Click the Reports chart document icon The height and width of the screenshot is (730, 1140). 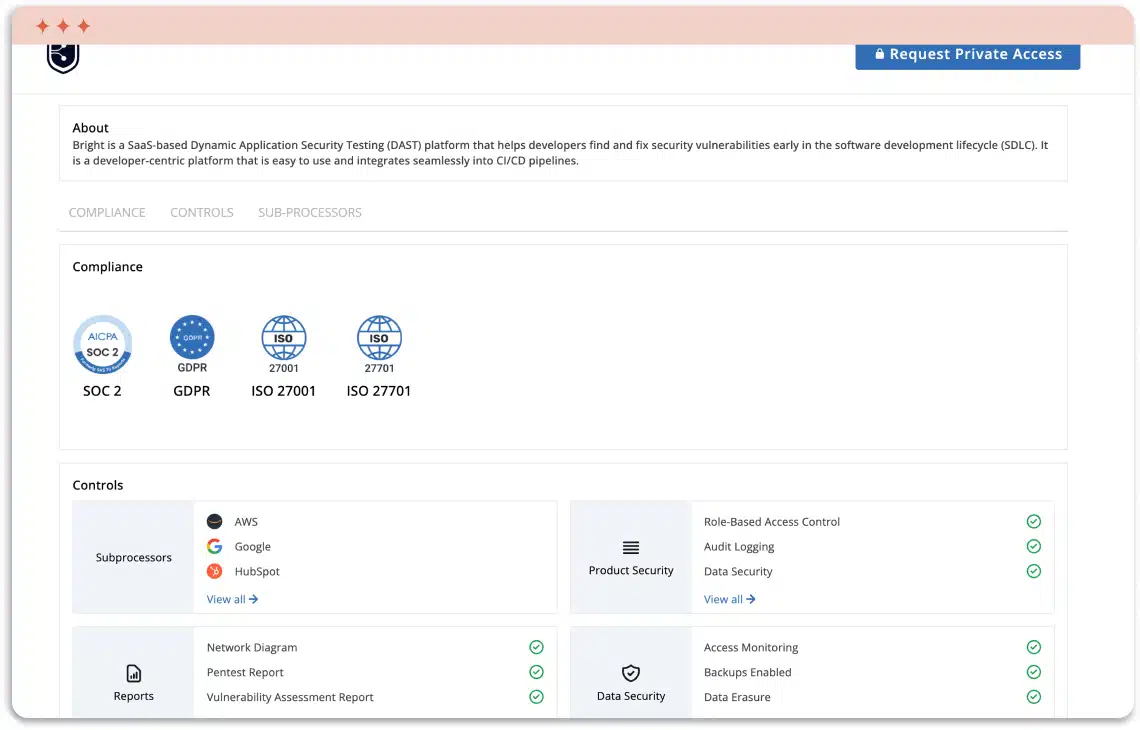[134, 673]
